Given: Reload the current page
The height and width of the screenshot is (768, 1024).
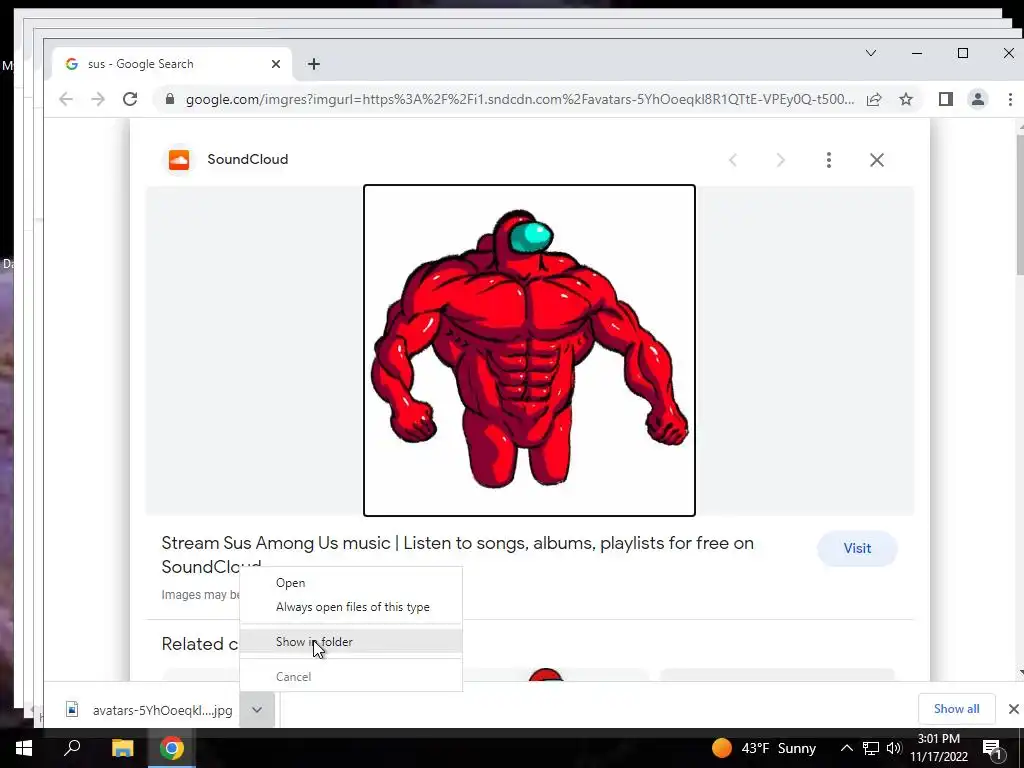Looking at the screenshot, I should click(x=130, y=99).
